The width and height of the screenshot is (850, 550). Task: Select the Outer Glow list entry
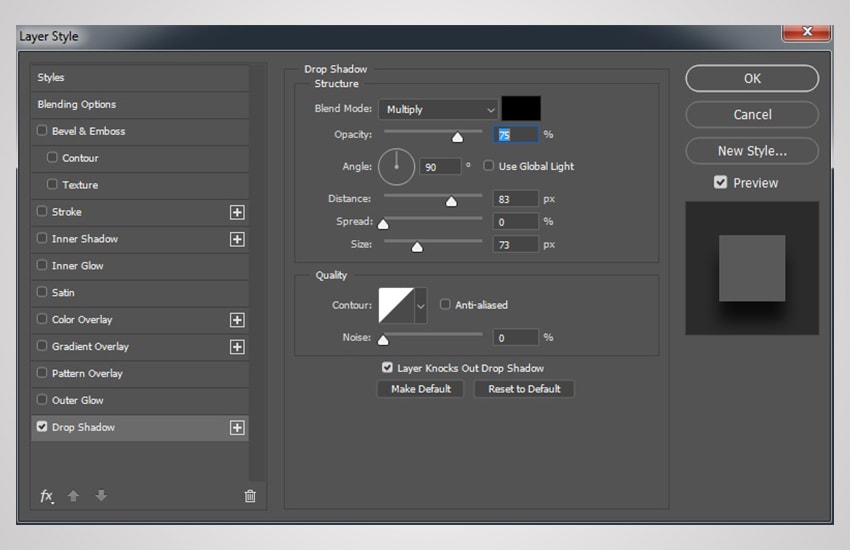click(140, 400)
